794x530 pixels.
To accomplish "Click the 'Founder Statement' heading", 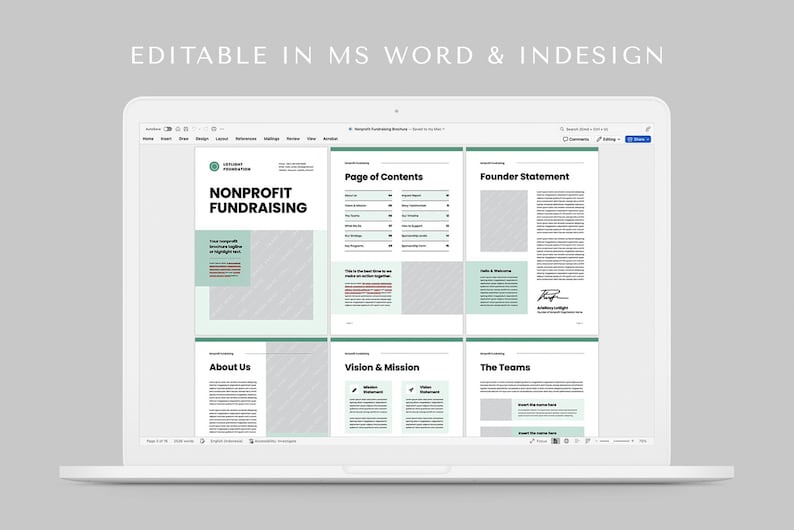I will point(524,177).
